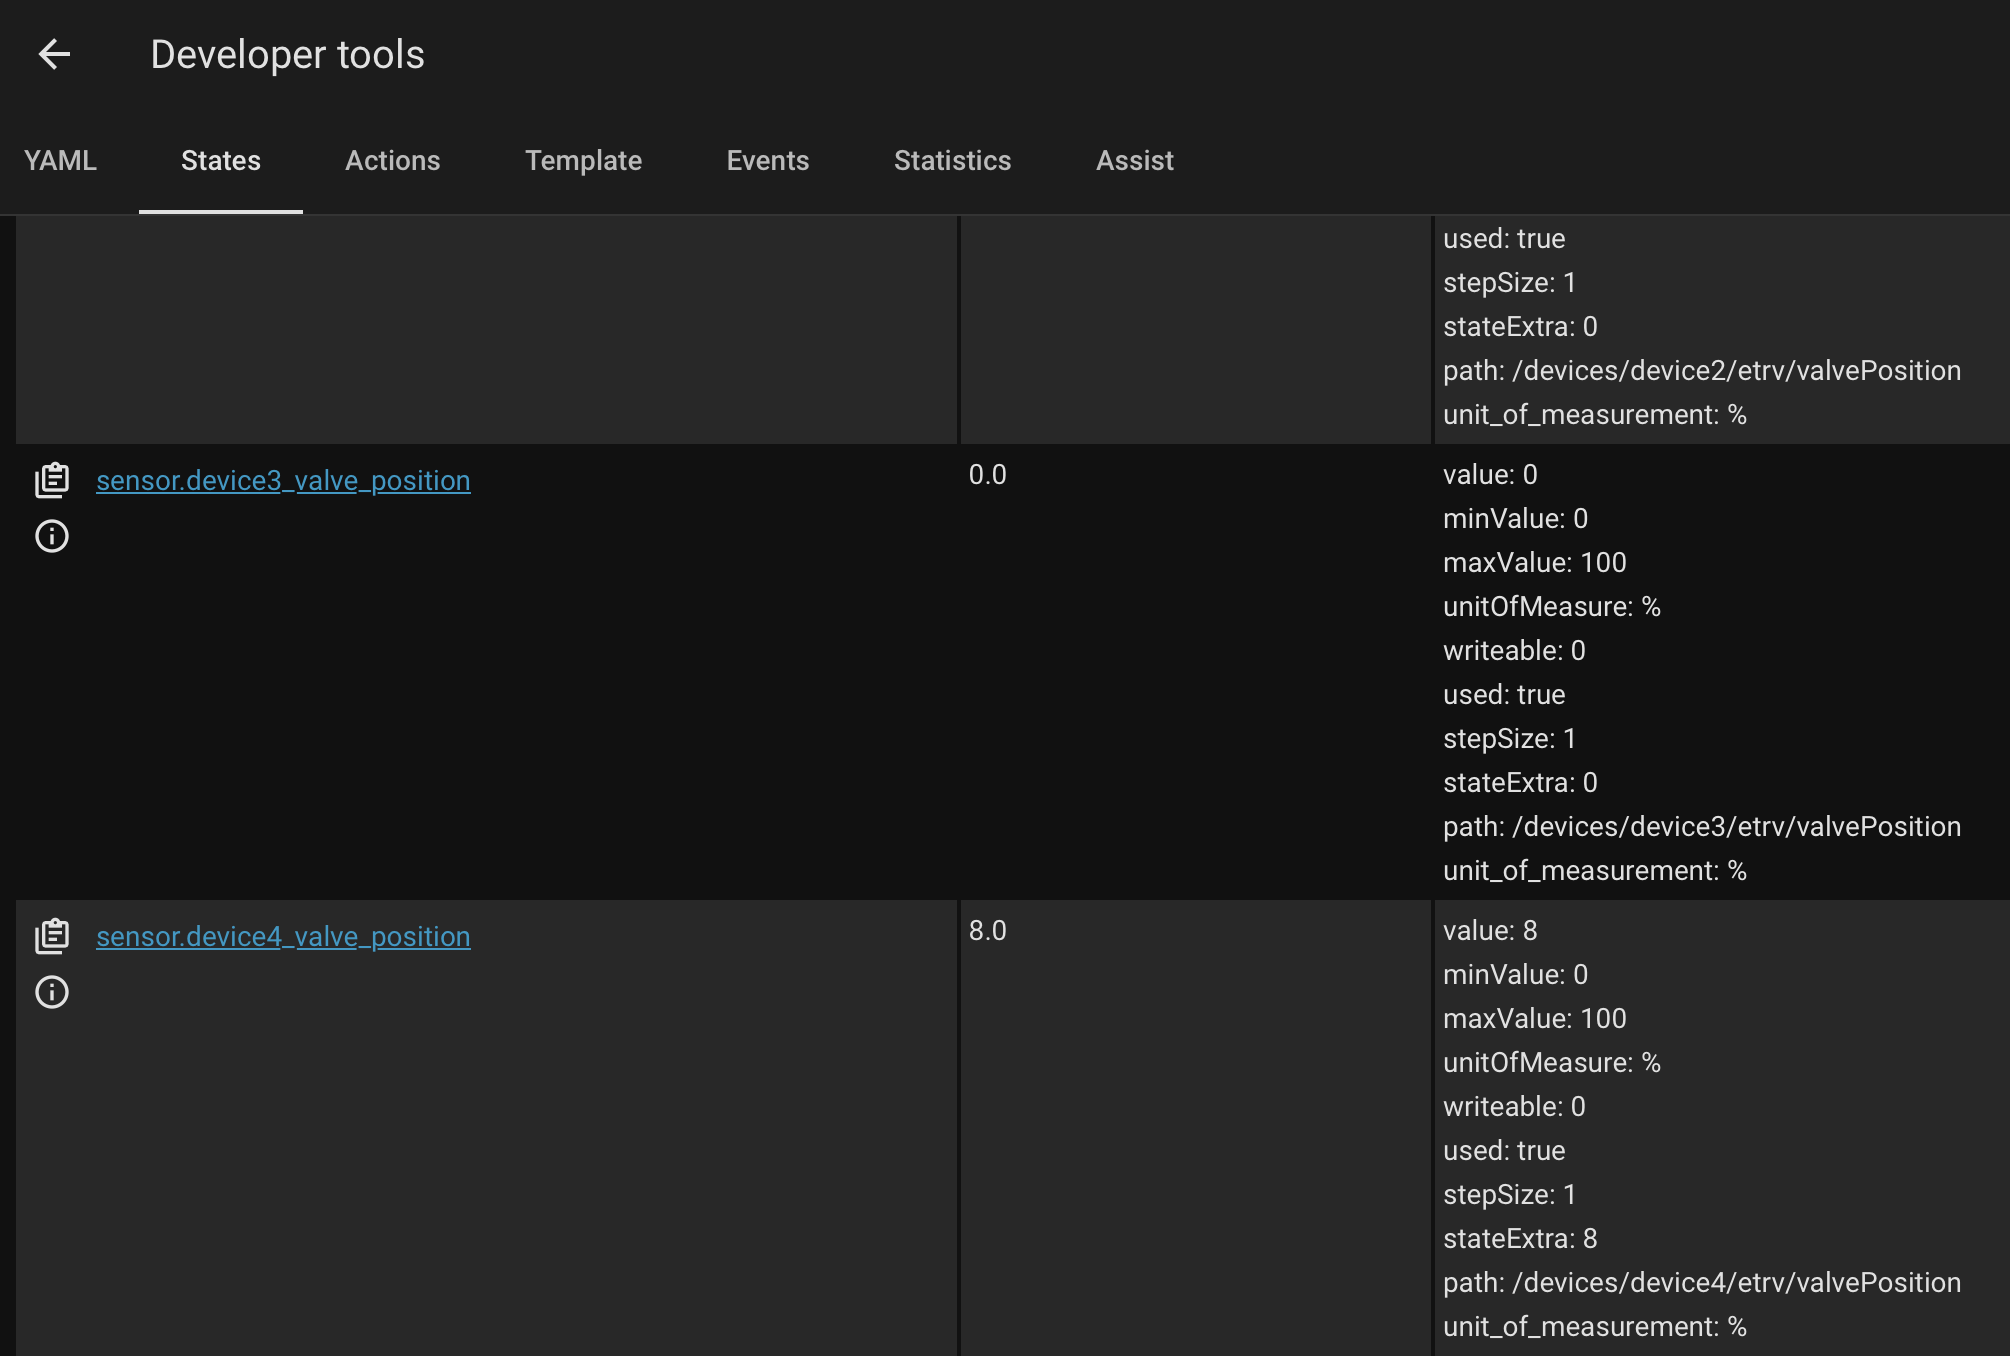
Task: Click the device2 valvePosition path attribute
Action: point(1701,371)
